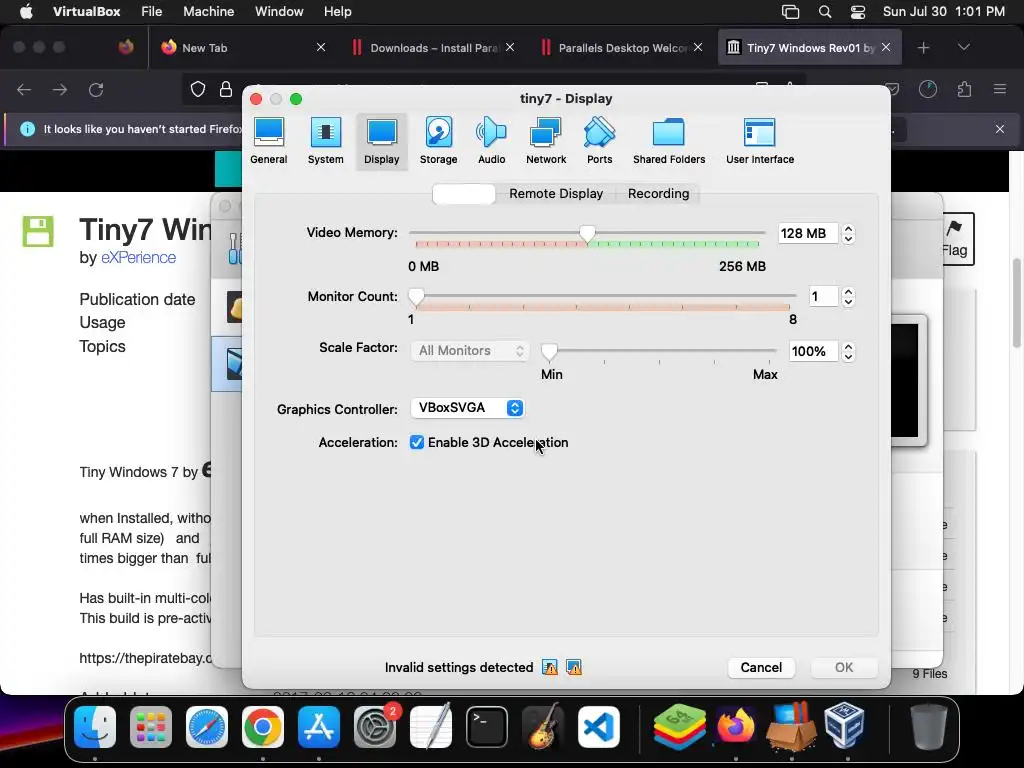The image size is (1024, 768).
Task: Open the Shared Folders settings section
Action: pyautogui.click(x=669, y=142)
